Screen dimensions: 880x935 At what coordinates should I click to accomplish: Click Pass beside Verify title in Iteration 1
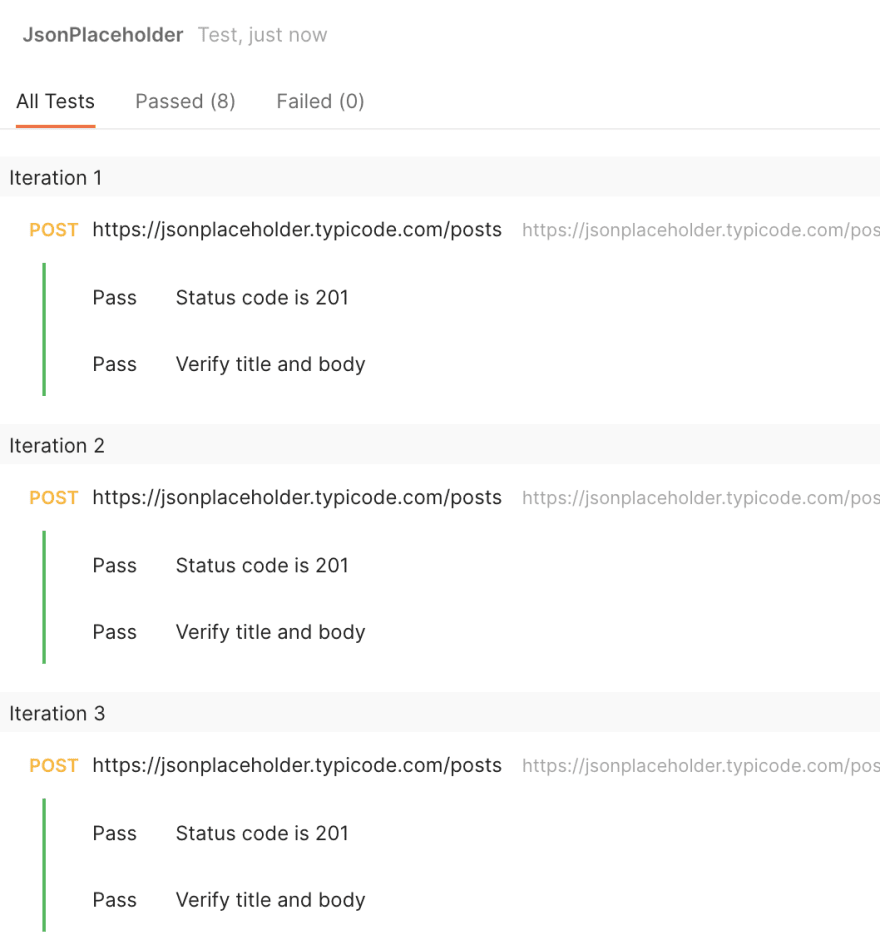point(114,364)
